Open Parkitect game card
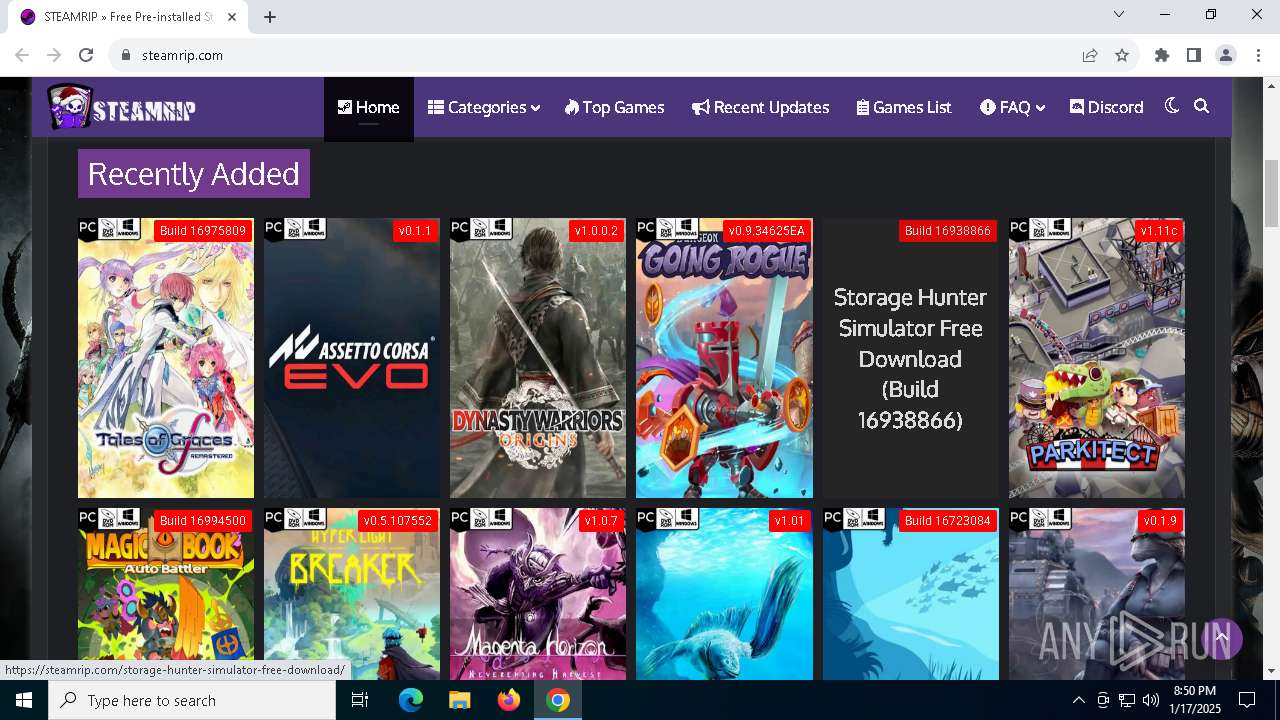The image size is (1280, 720). 1096,358
